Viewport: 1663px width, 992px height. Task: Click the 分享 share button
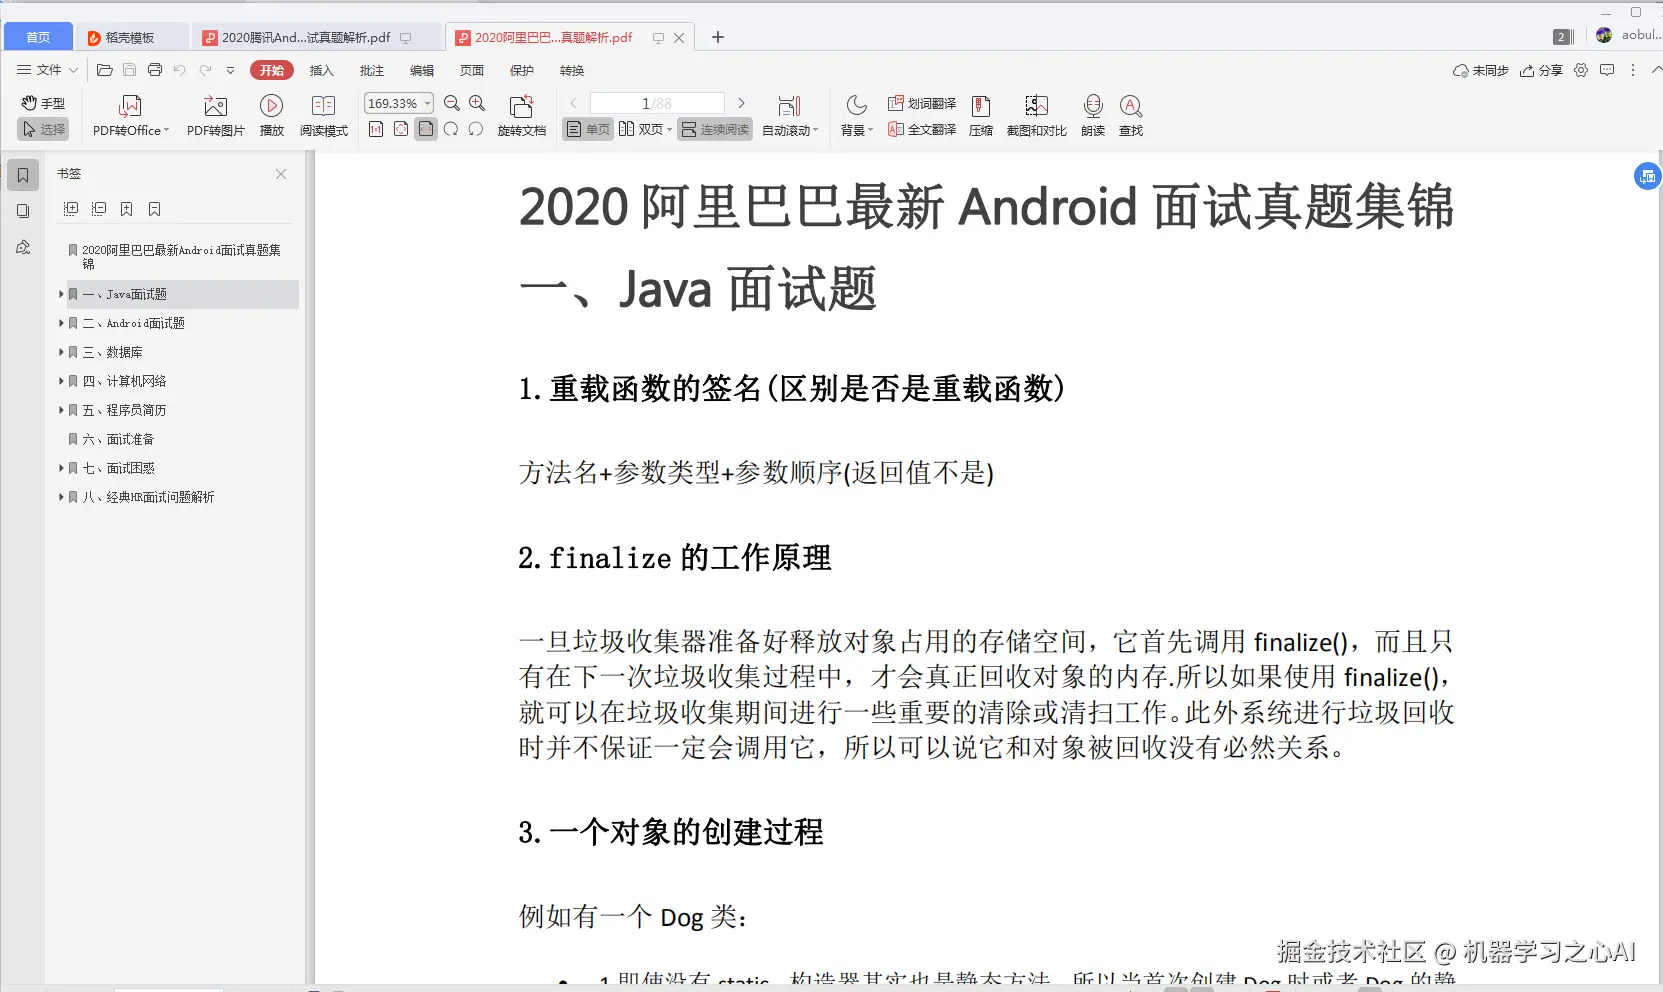[1541, 70]
